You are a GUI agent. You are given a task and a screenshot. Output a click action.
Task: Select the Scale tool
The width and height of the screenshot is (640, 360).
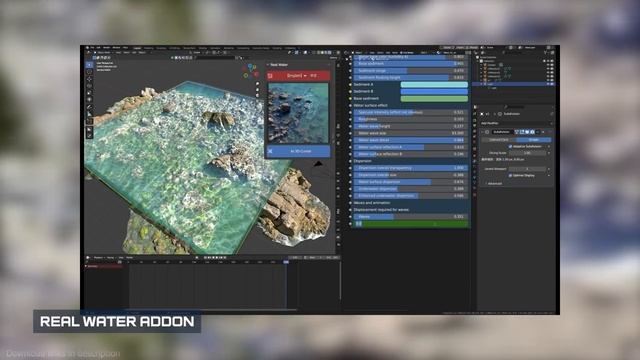[x=89, y=93]
